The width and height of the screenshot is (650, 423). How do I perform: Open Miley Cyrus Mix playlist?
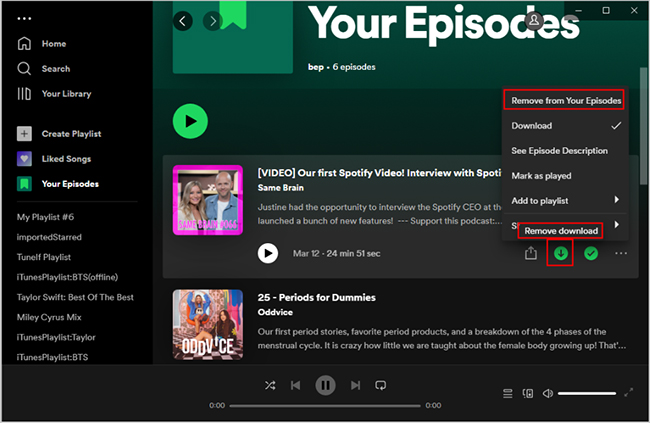49,317
